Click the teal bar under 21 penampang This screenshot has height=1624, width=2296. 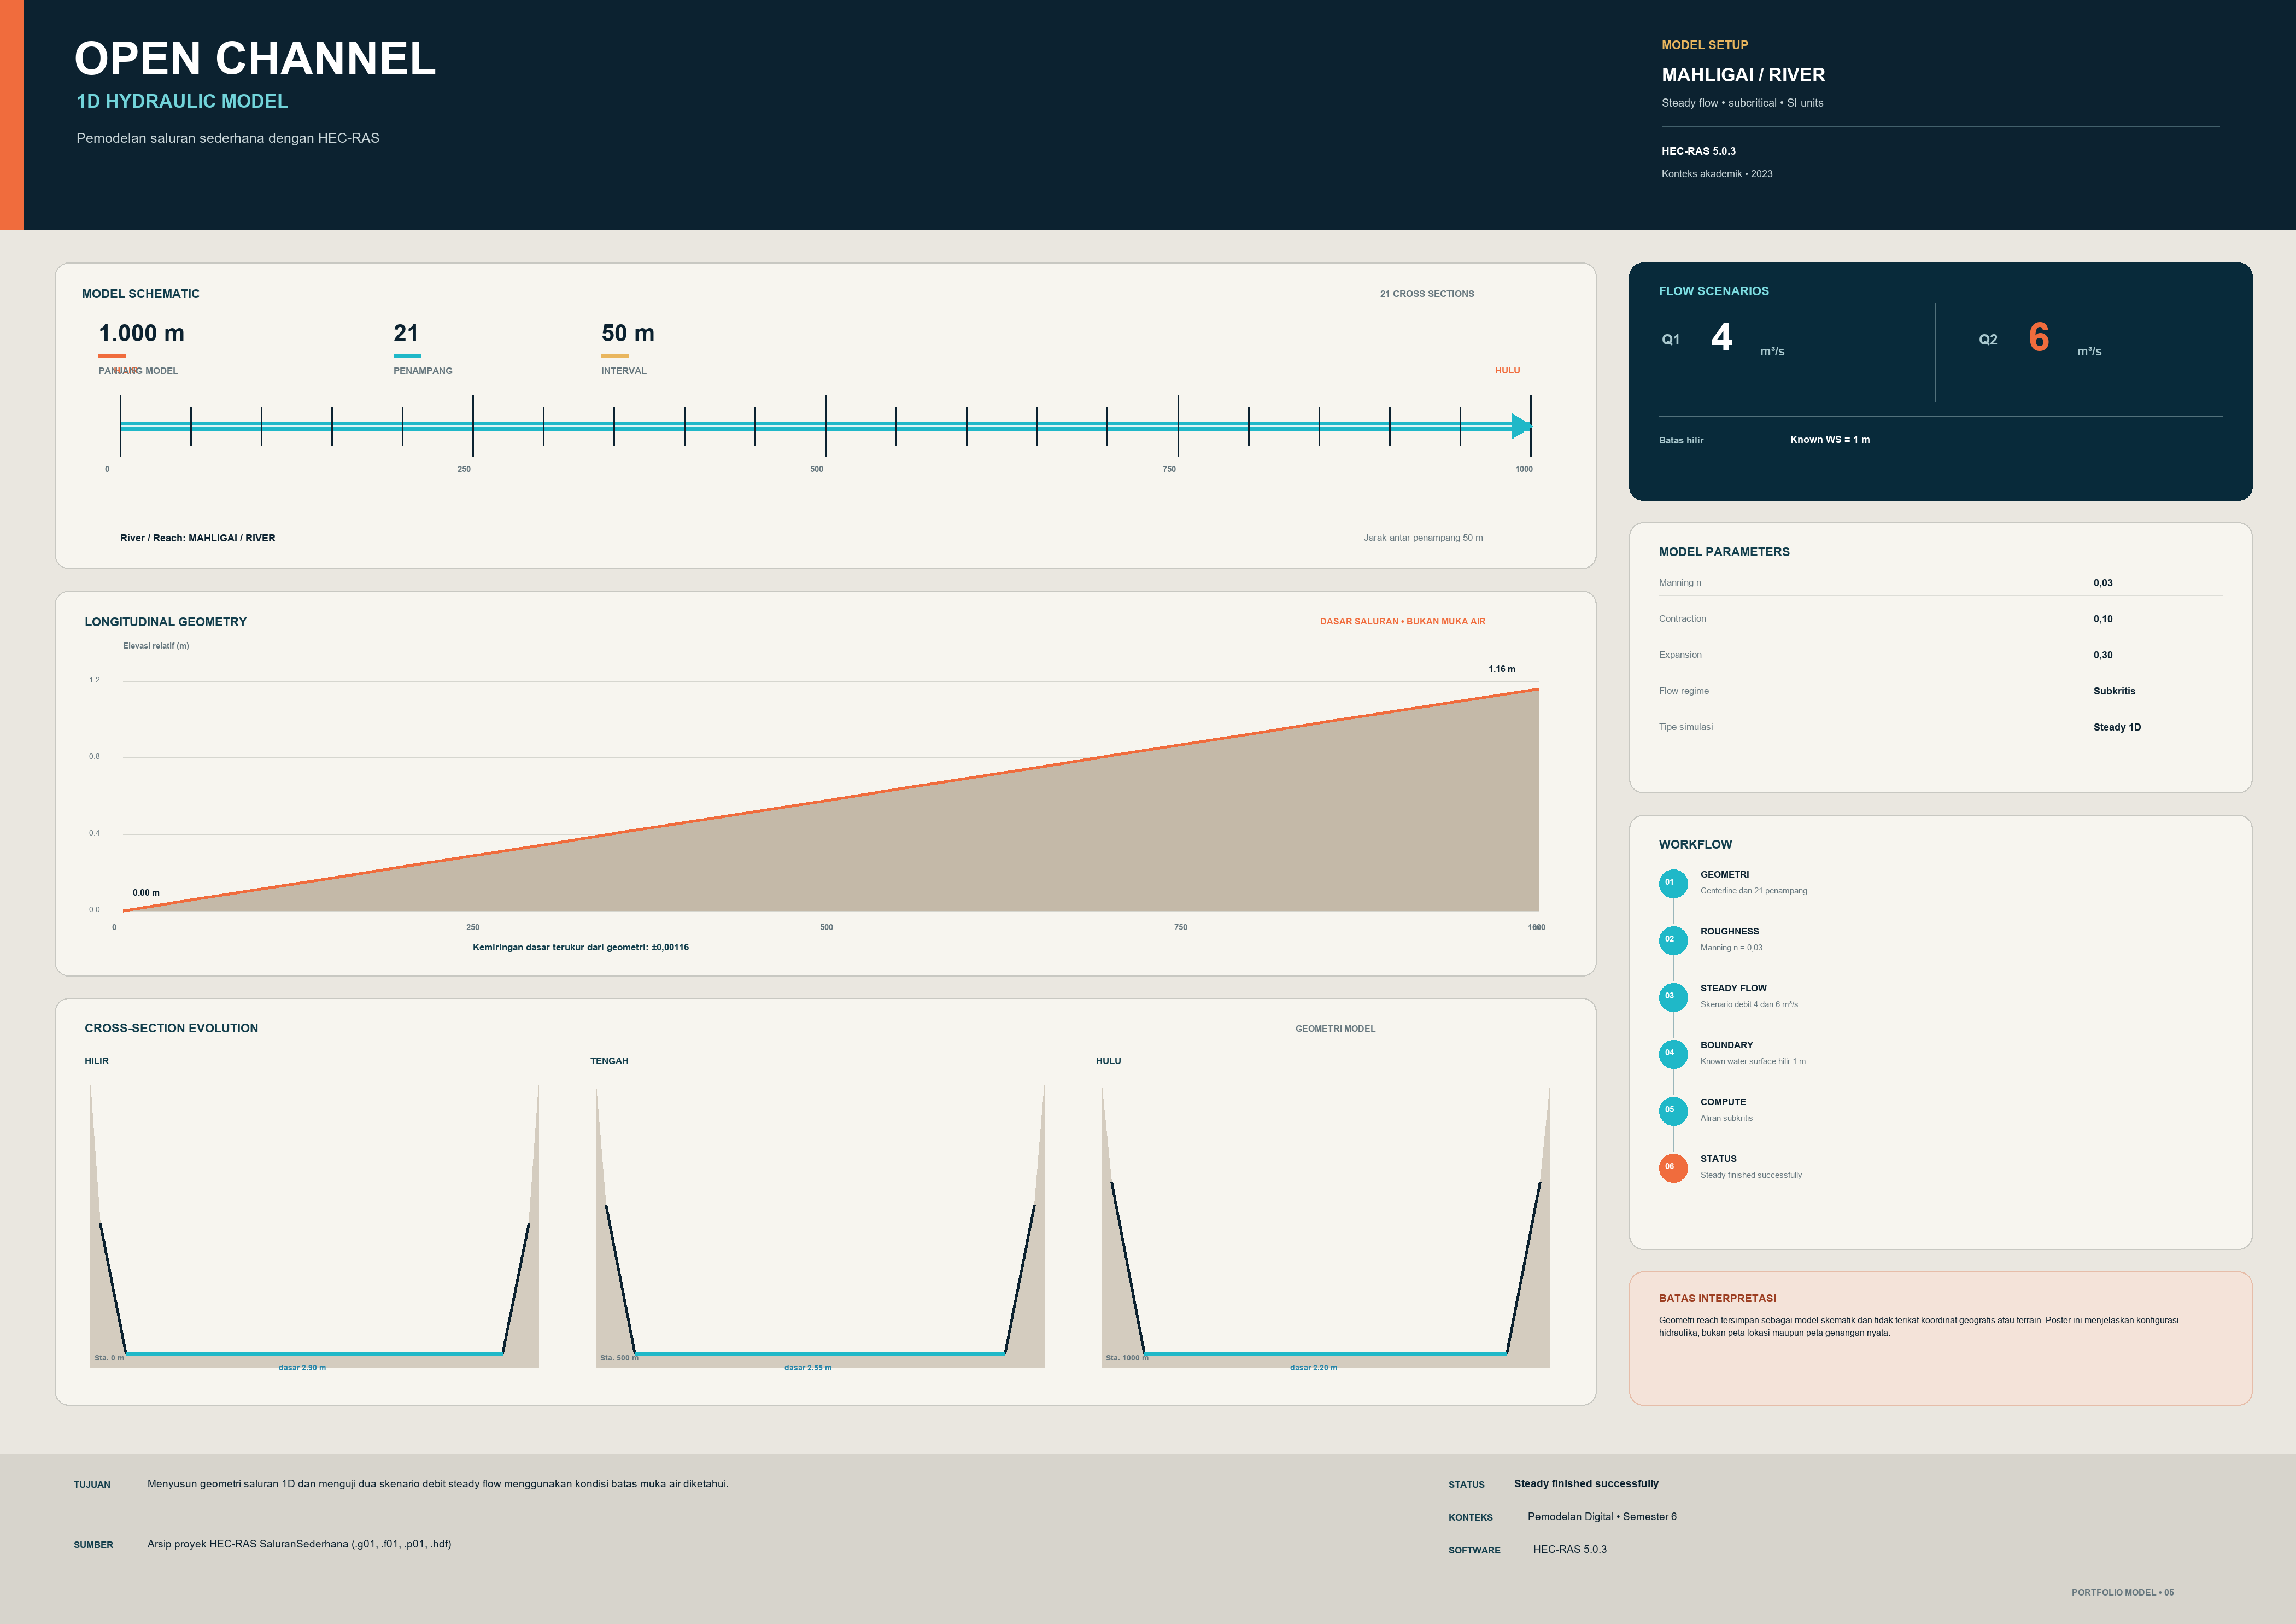click(407, 355)
